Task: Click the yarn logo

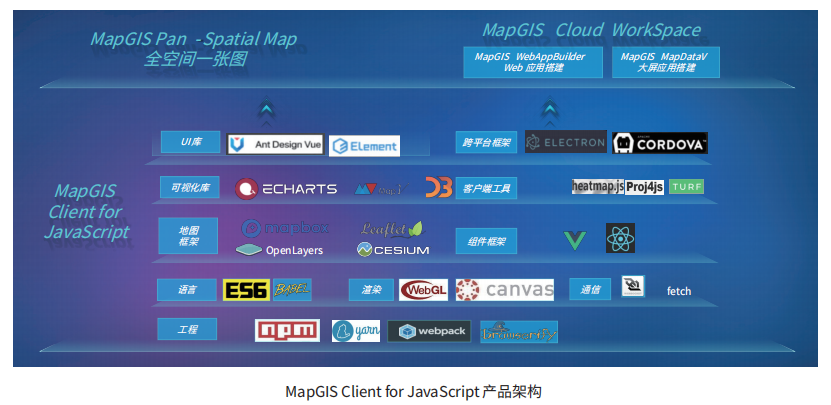Action: (x=356, y=331)
